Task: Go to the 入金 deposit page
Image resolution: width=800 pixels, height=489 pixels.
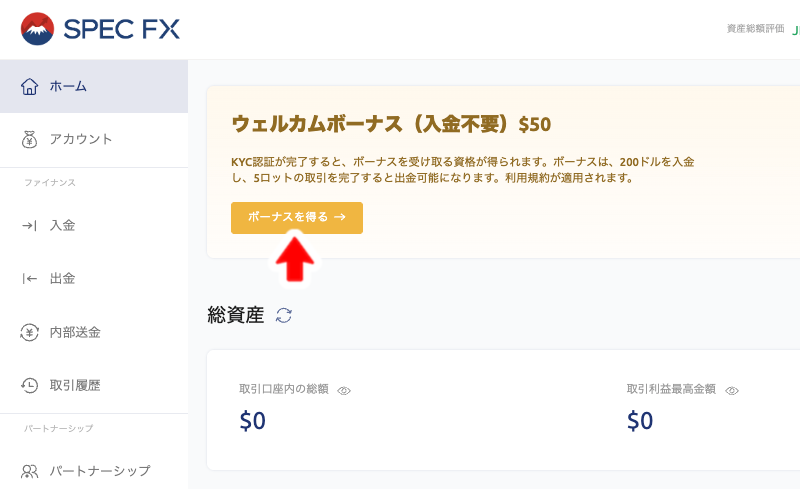Action: click(x=62, y=225)
